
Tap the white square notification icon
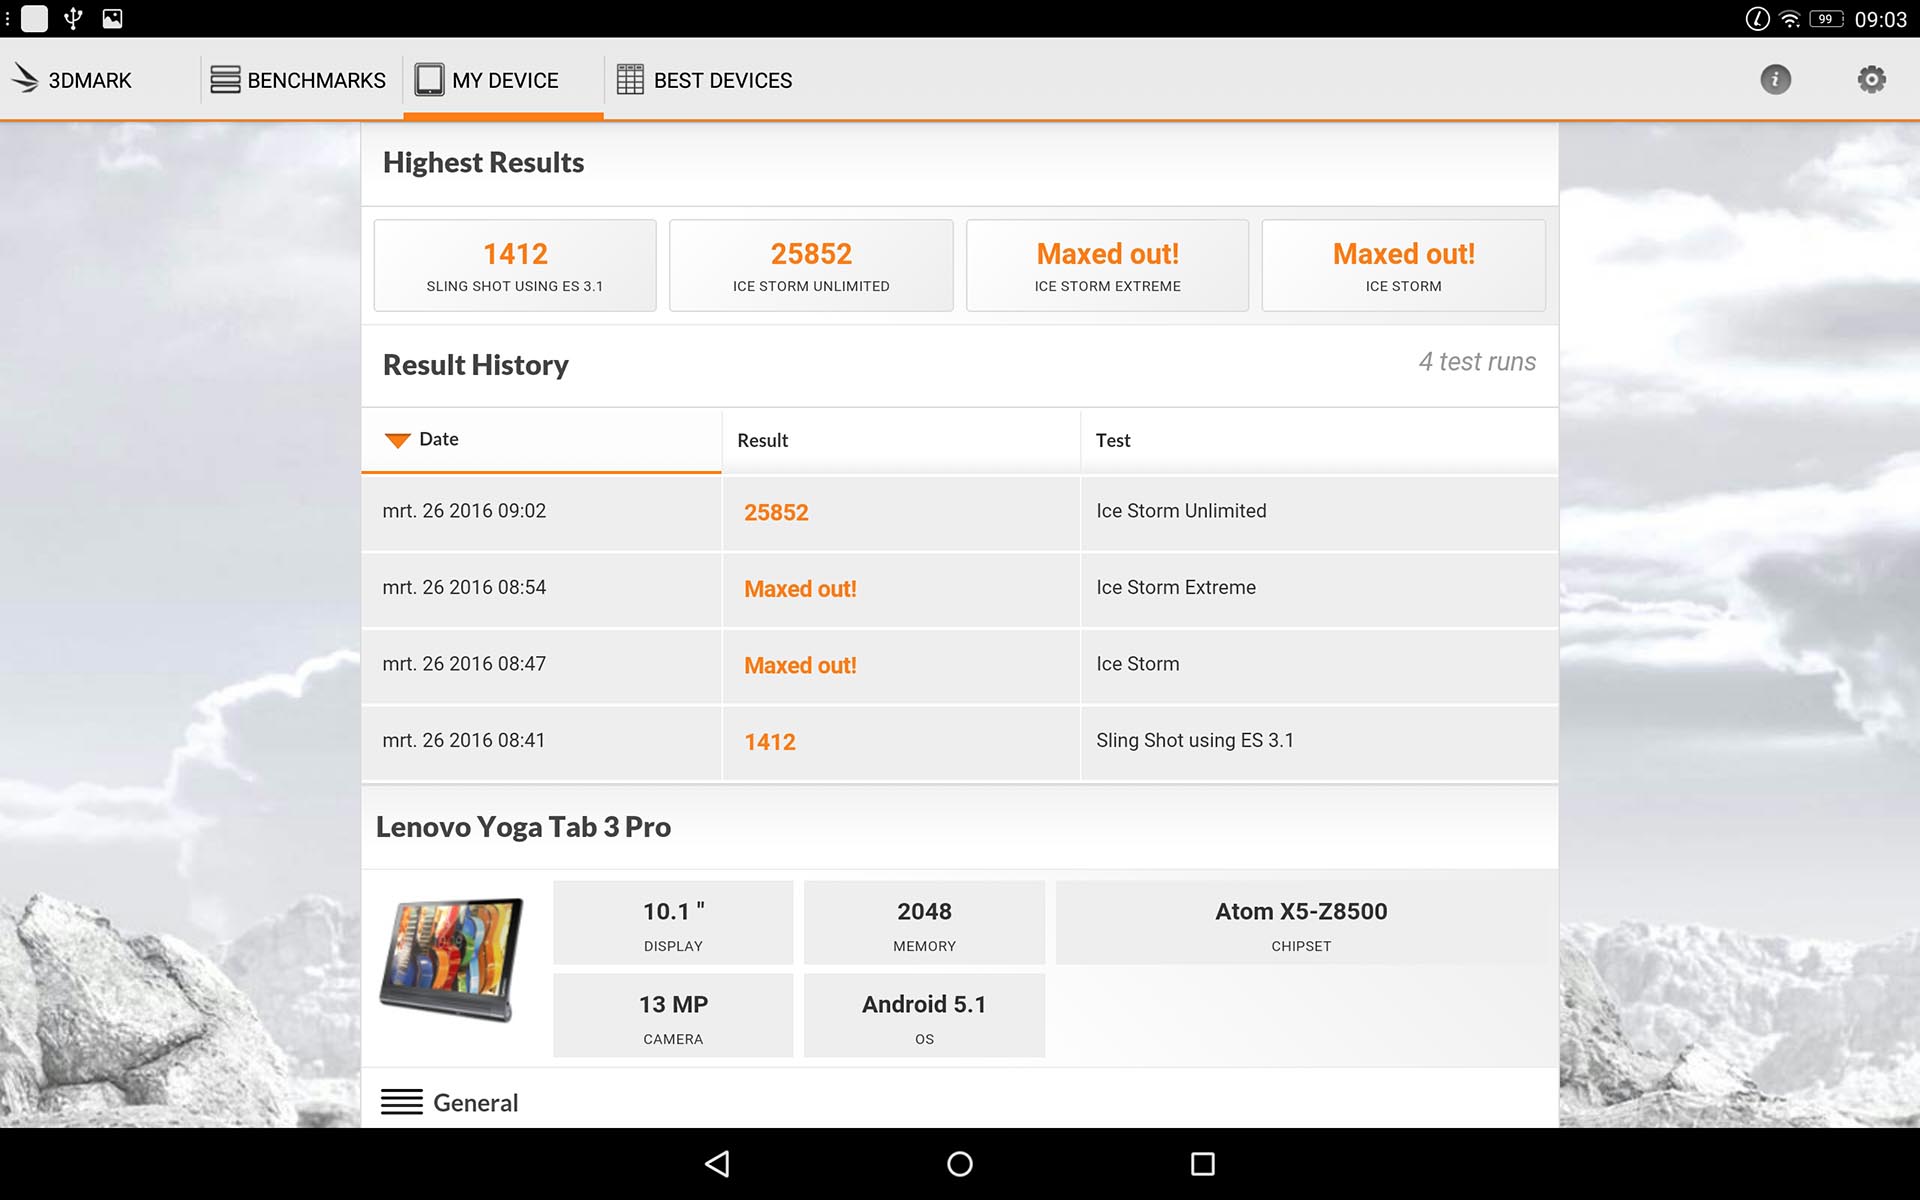tap(34, 18)
